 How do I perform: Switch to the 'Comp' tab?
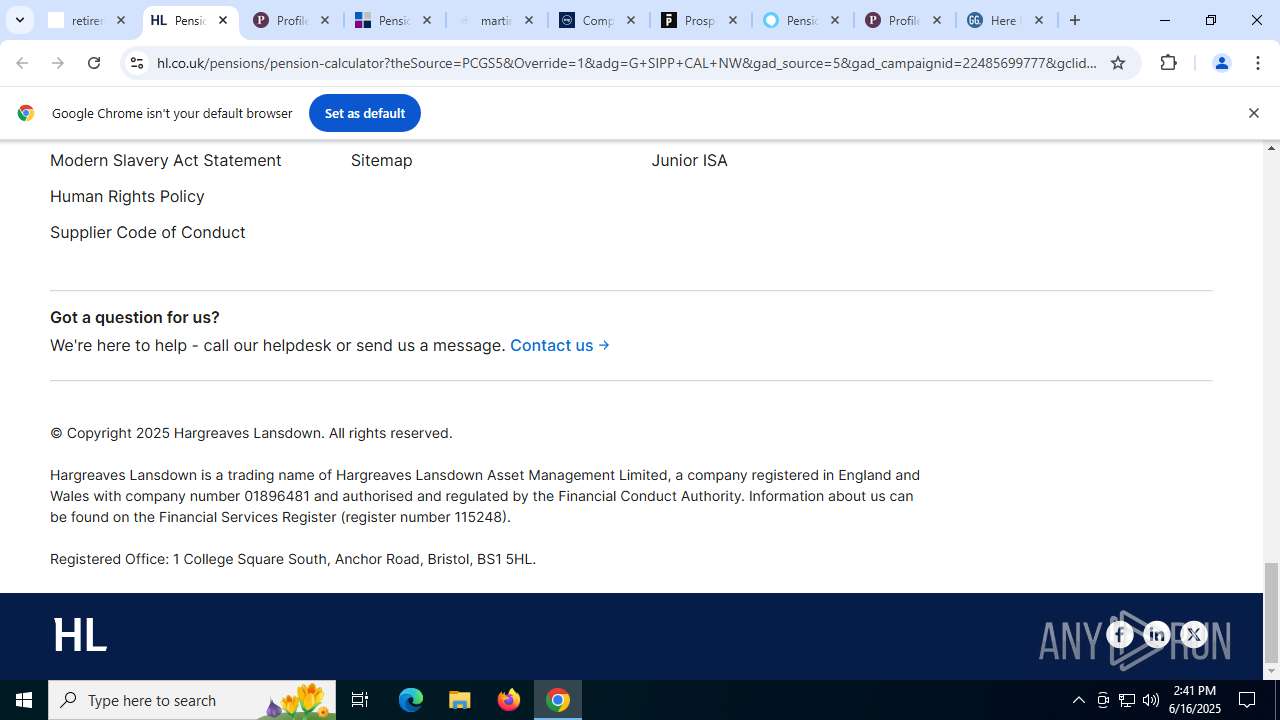(x=598, y=20)
